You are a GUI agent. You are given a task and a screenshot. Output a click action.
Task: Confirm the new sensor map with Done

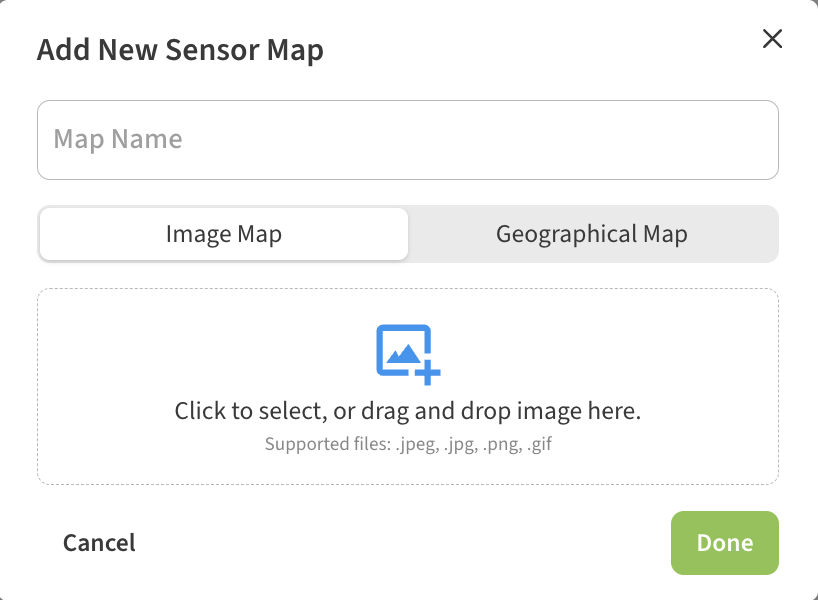(x=724, y=542)
